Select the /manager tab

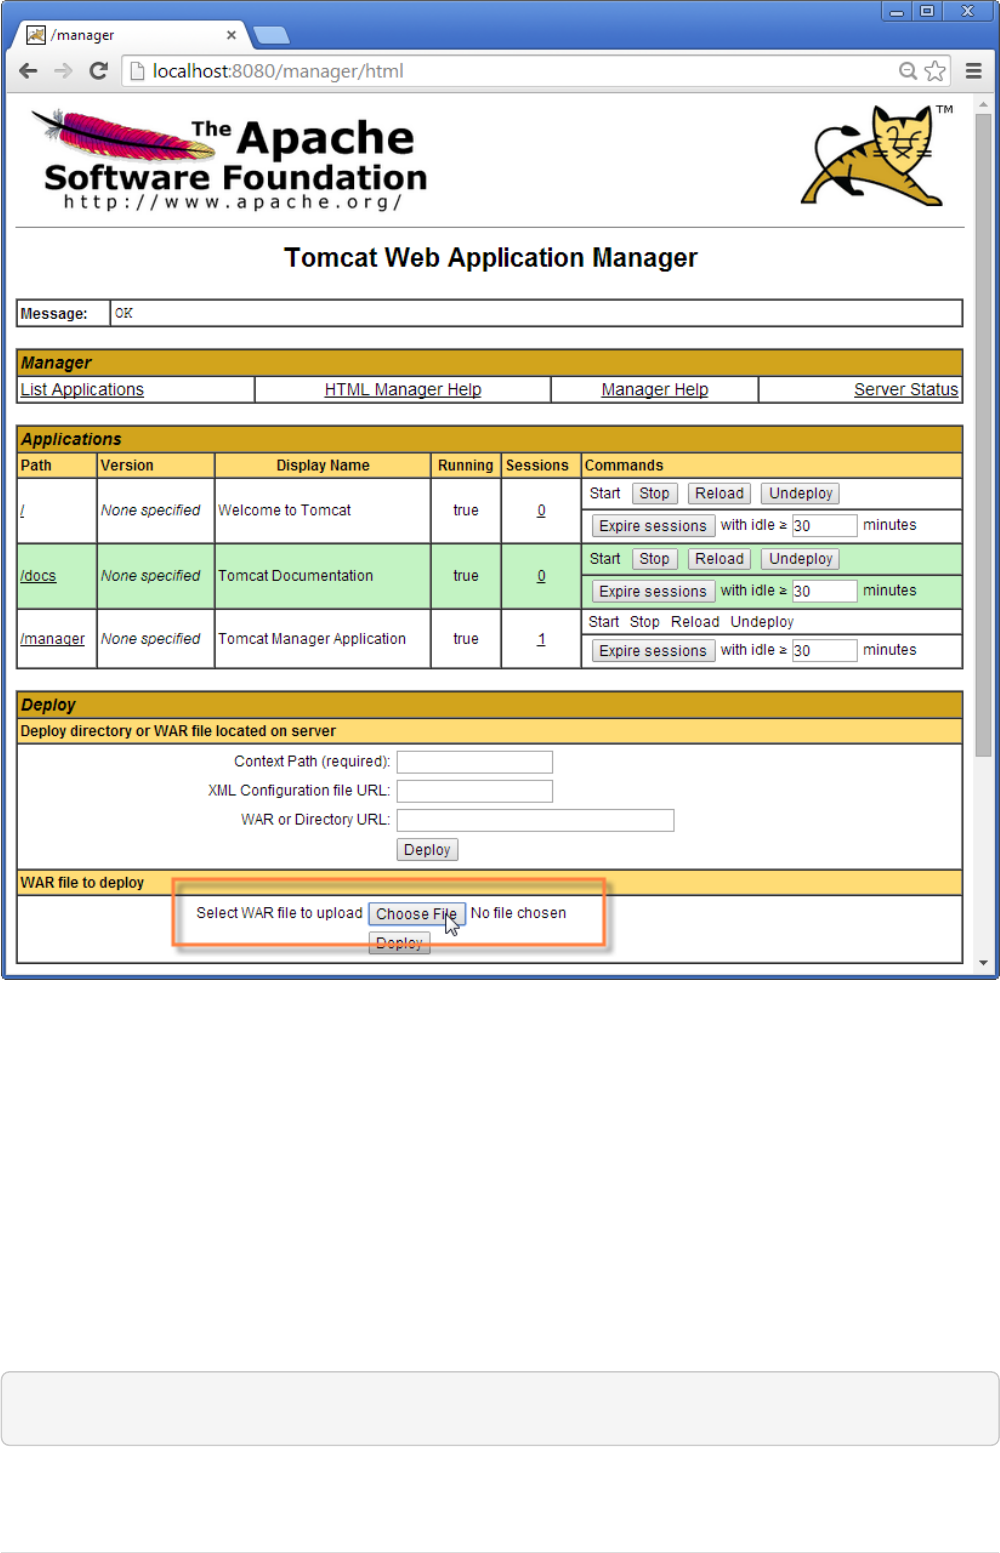point(130,35)
